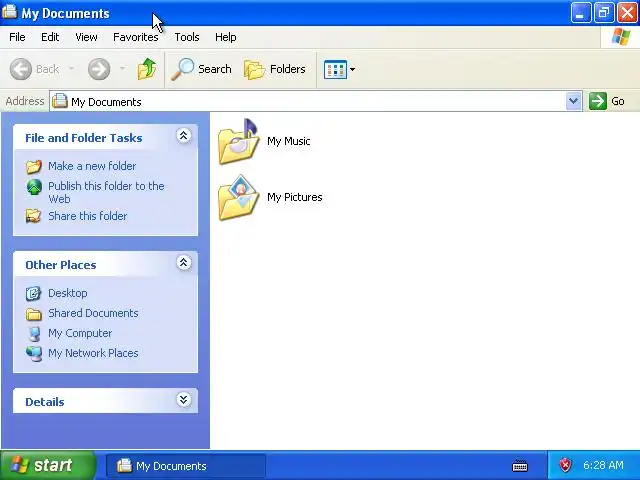Click the Windows flag logo in menu bar
640x480 pixels.
621,37
